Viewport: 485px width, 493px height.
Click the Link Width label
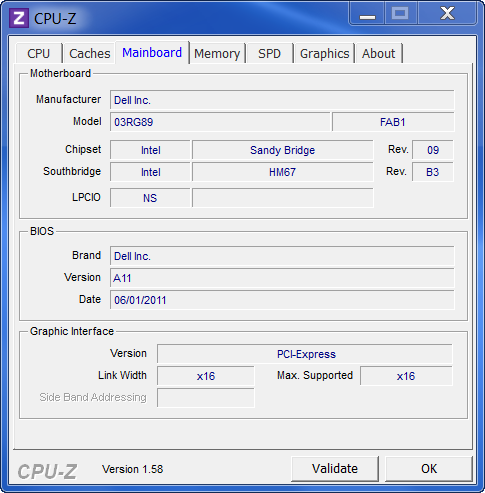[x=122, y=375]
